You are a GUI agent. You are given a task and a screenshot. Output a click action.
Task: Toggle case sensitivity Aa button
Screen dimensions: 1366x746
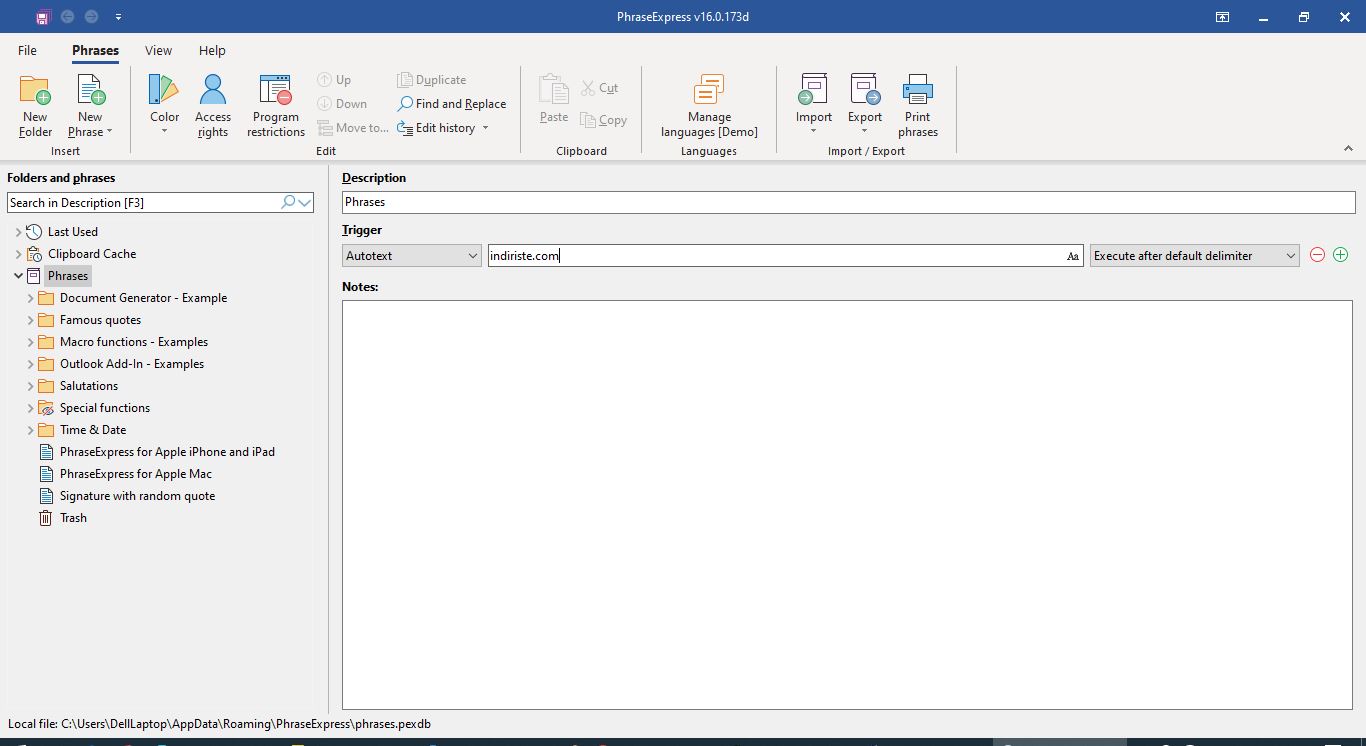point(1073,257)
